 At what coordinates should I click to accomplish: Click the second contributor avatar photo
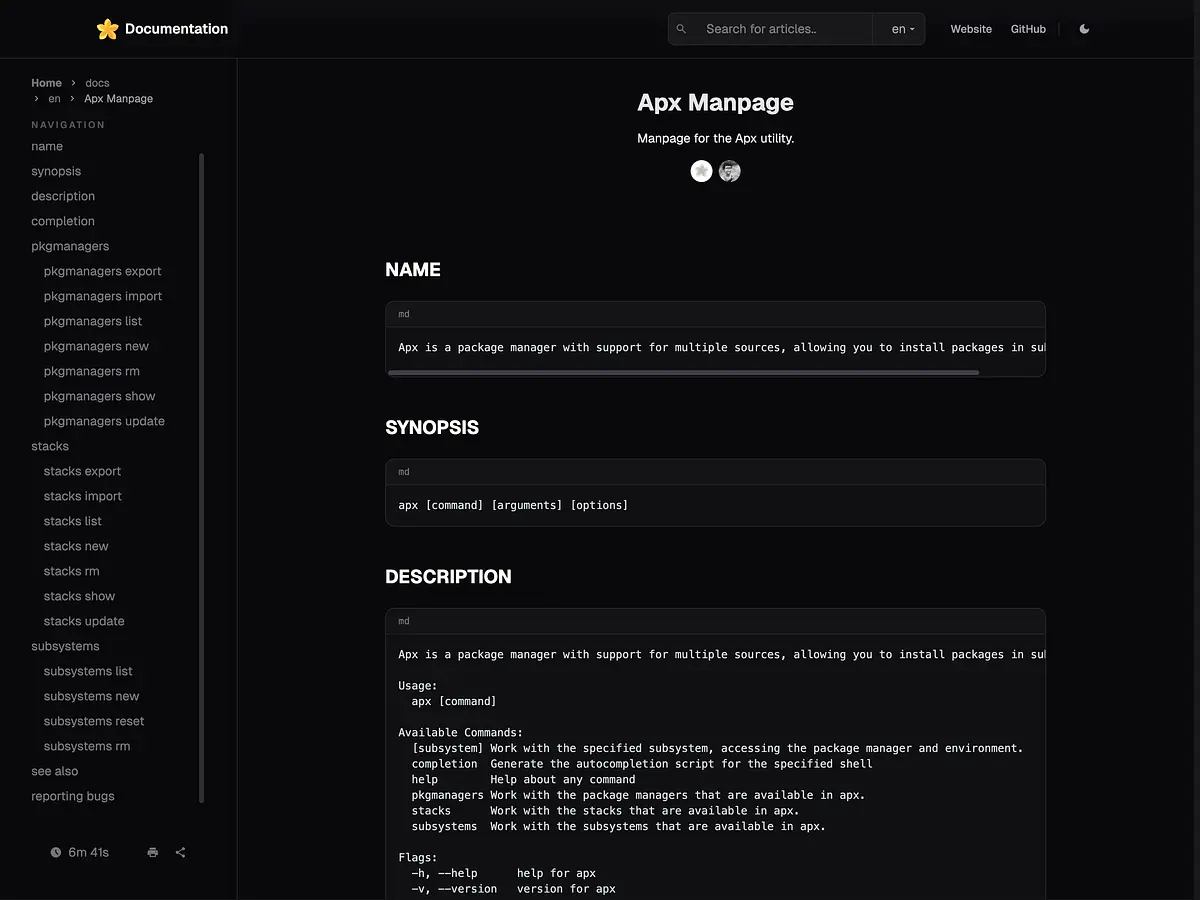tap(730, 171)
